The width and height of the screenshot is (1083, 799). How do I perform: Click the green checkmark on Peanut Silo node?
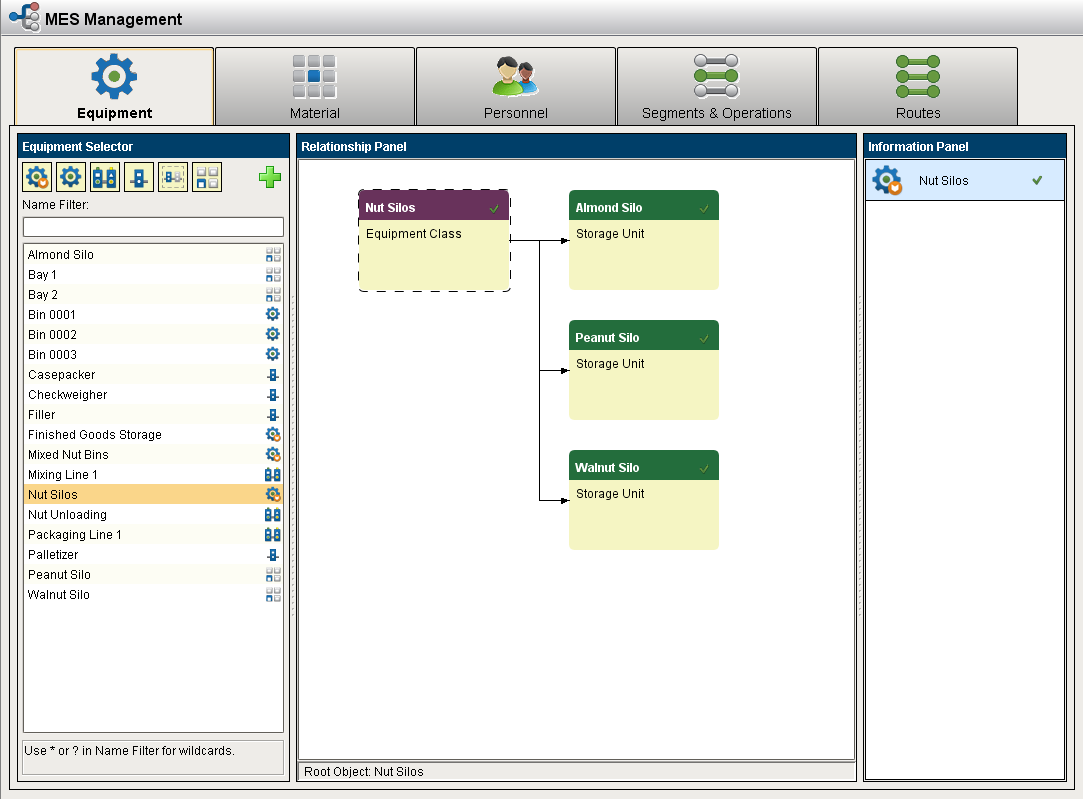tap(704, 338)
